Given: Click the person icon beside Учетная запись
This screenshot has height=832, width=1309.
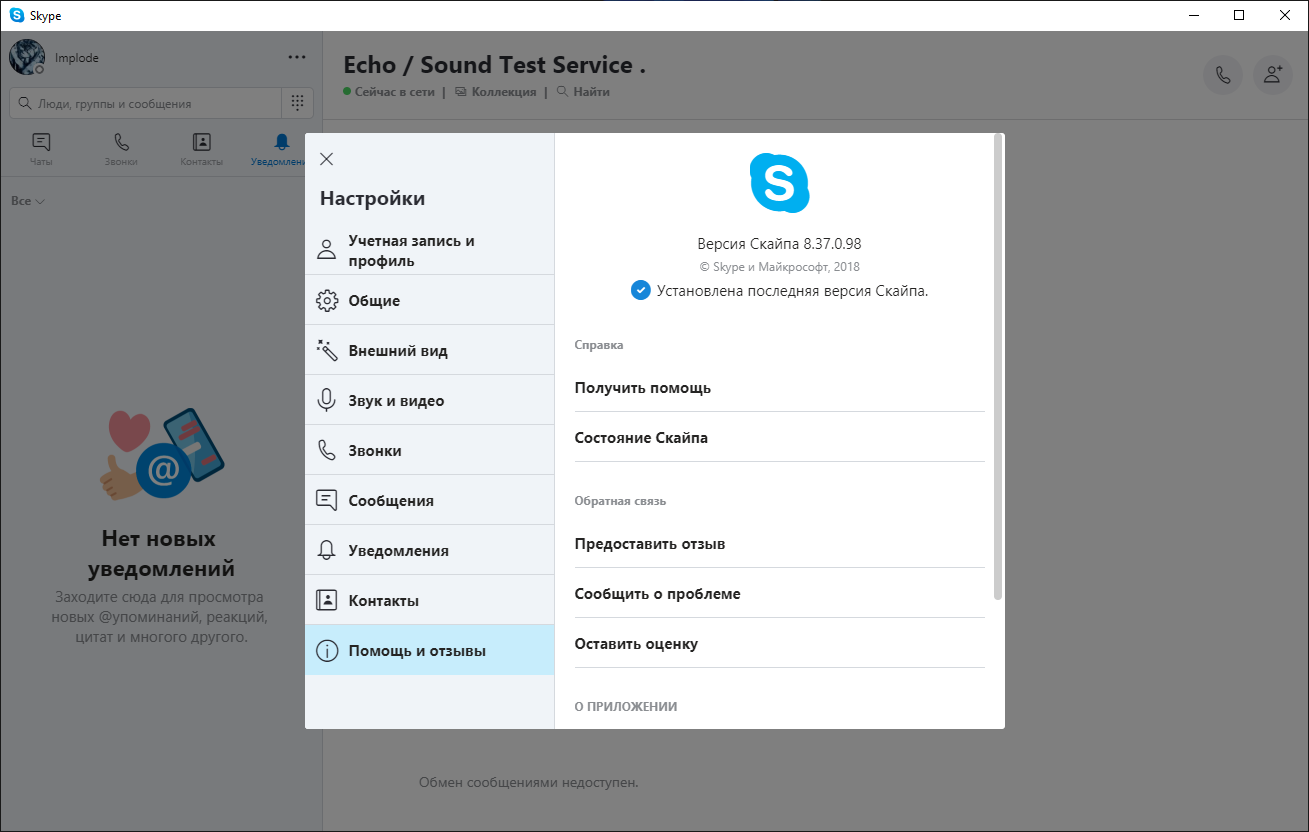Looking at the screenshot, I should coord(326,250).
